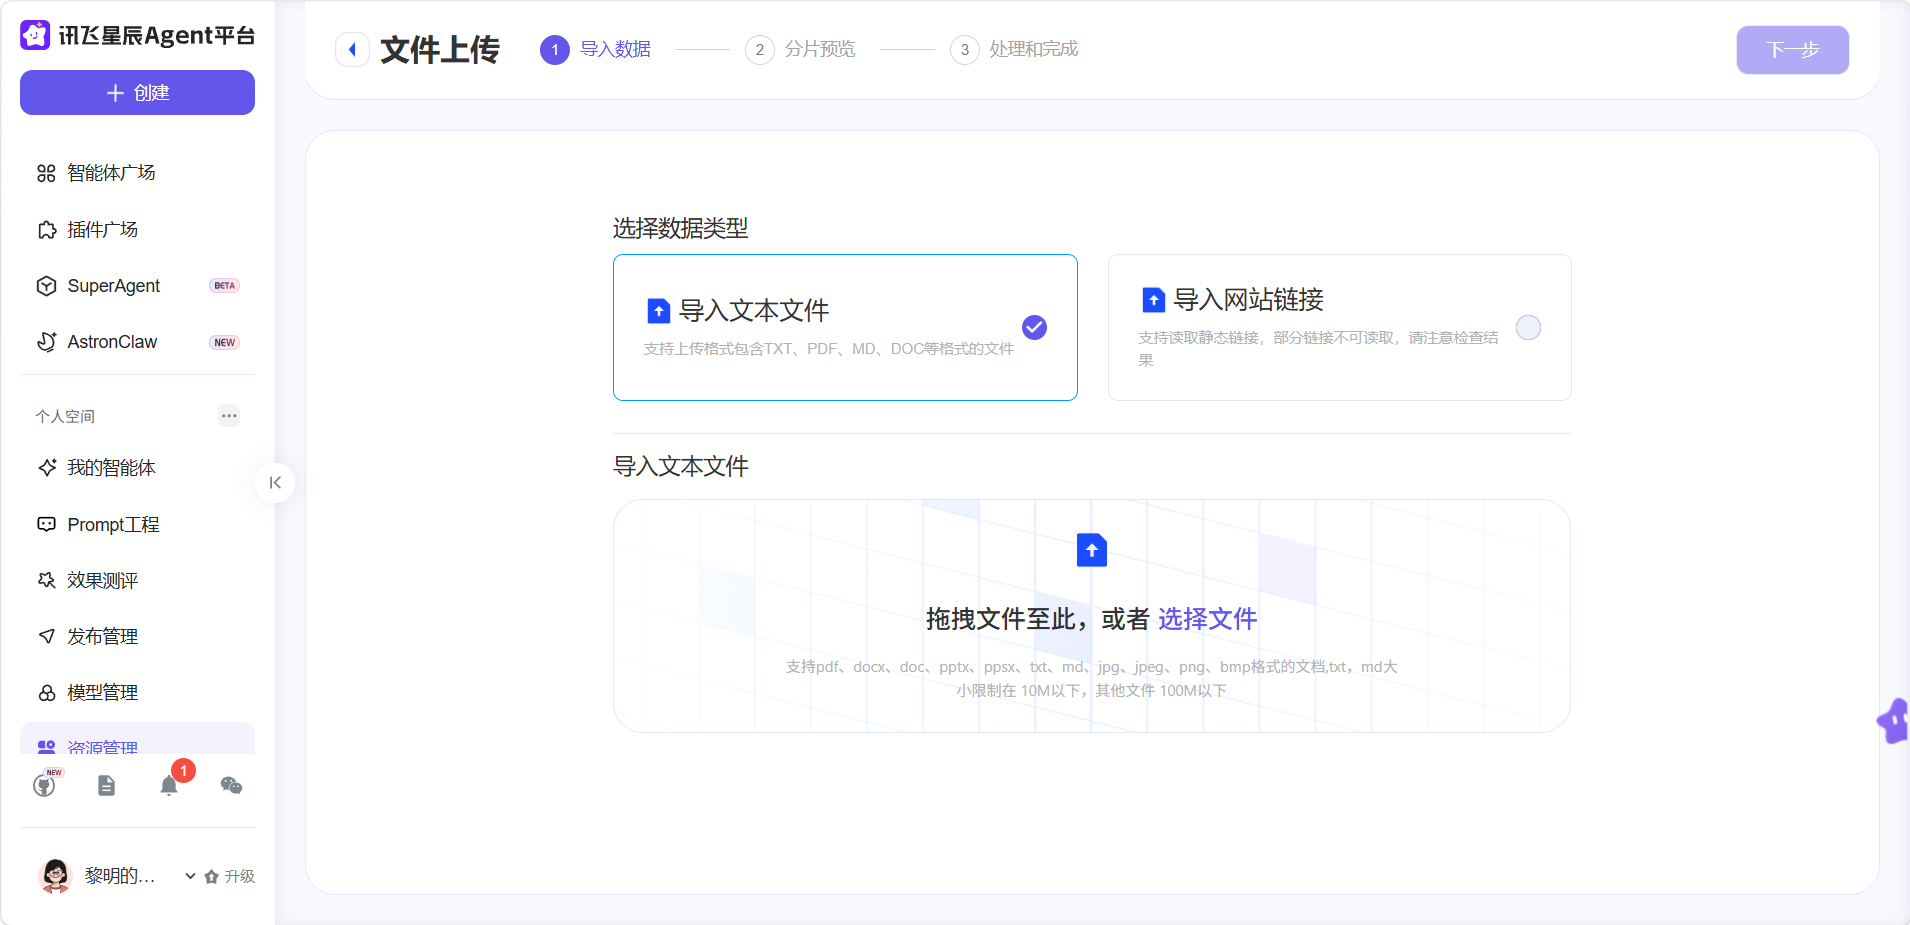This screenshot has width=1910, height=925.
Task: Click the 选择文件 link
Action: click(x=1207, y=619)
